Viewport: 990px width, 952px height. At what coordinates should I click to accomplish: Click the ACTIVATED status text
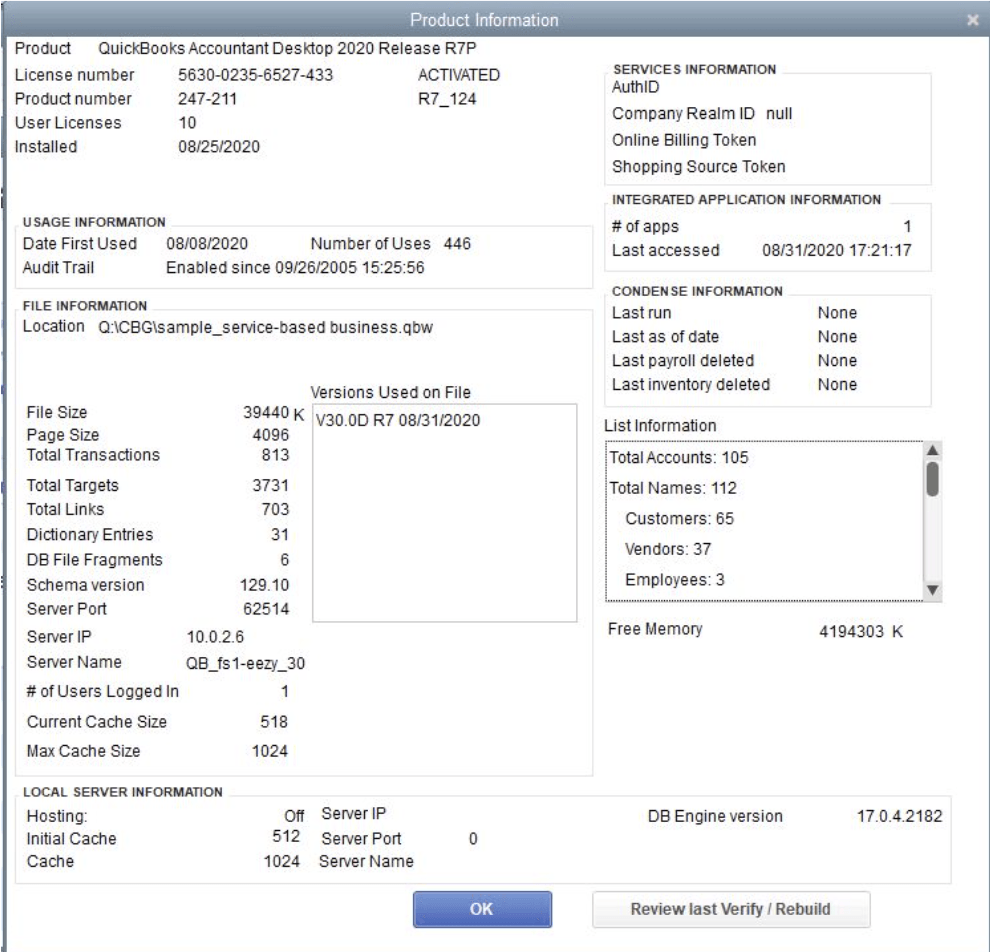(x=458, y=75)
